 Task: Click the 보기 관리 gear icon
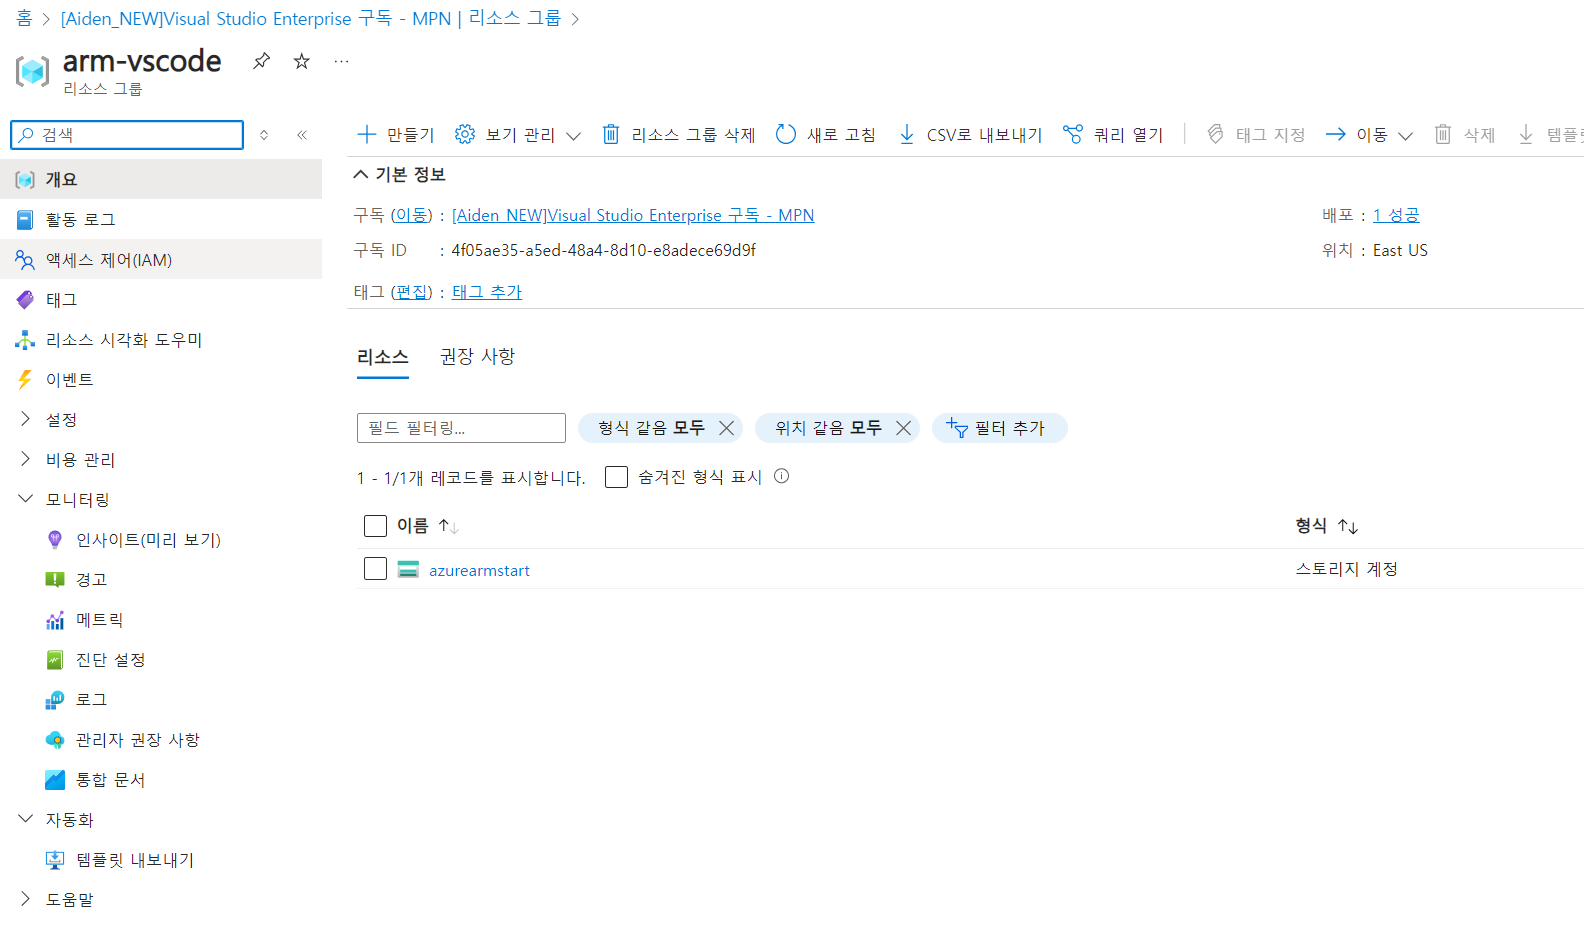tap(465, 134)
